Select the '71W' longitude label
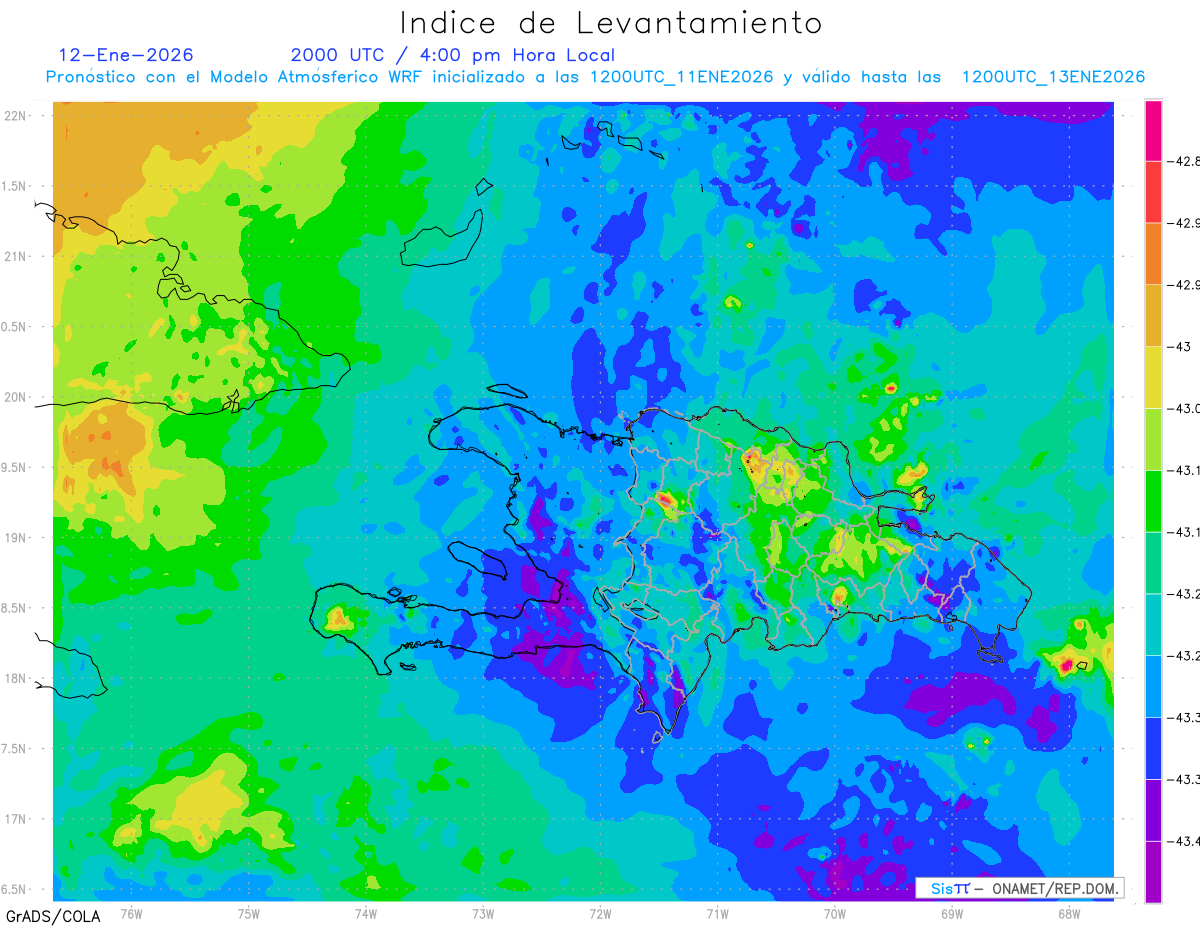 pos(717,913)
